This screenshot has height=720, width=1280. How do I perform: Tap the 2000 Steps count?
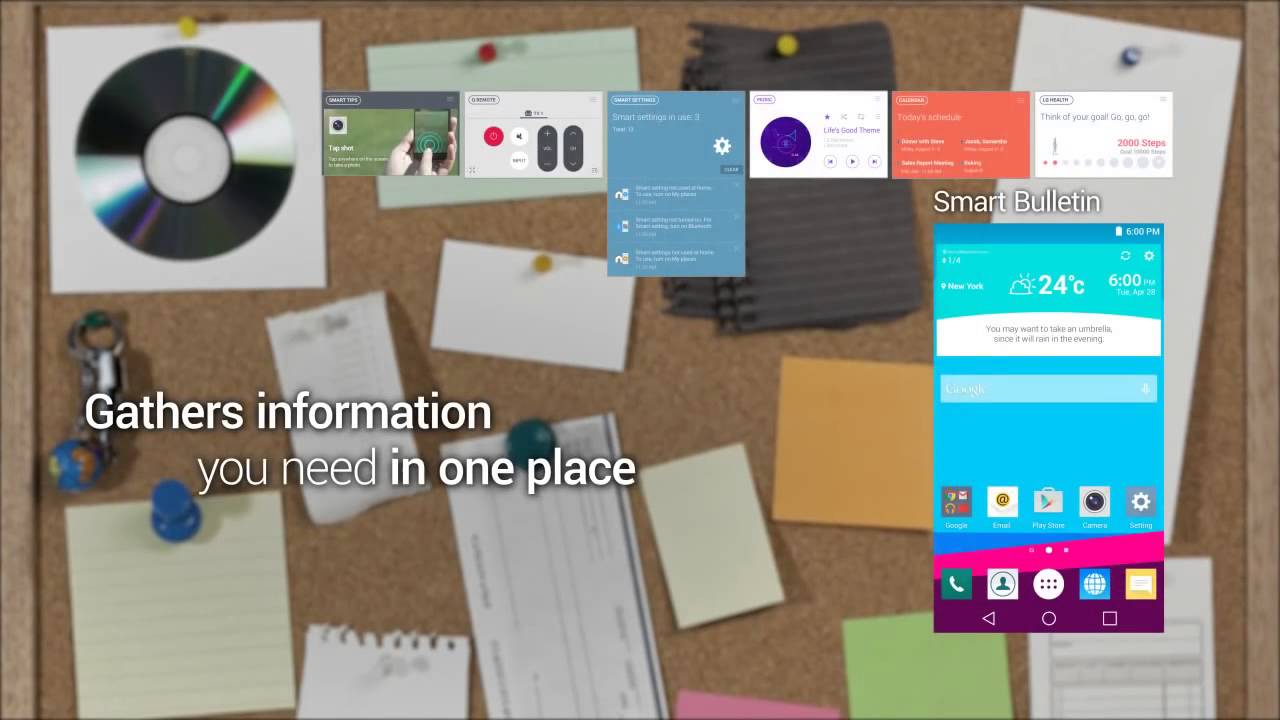[1141, 143]
